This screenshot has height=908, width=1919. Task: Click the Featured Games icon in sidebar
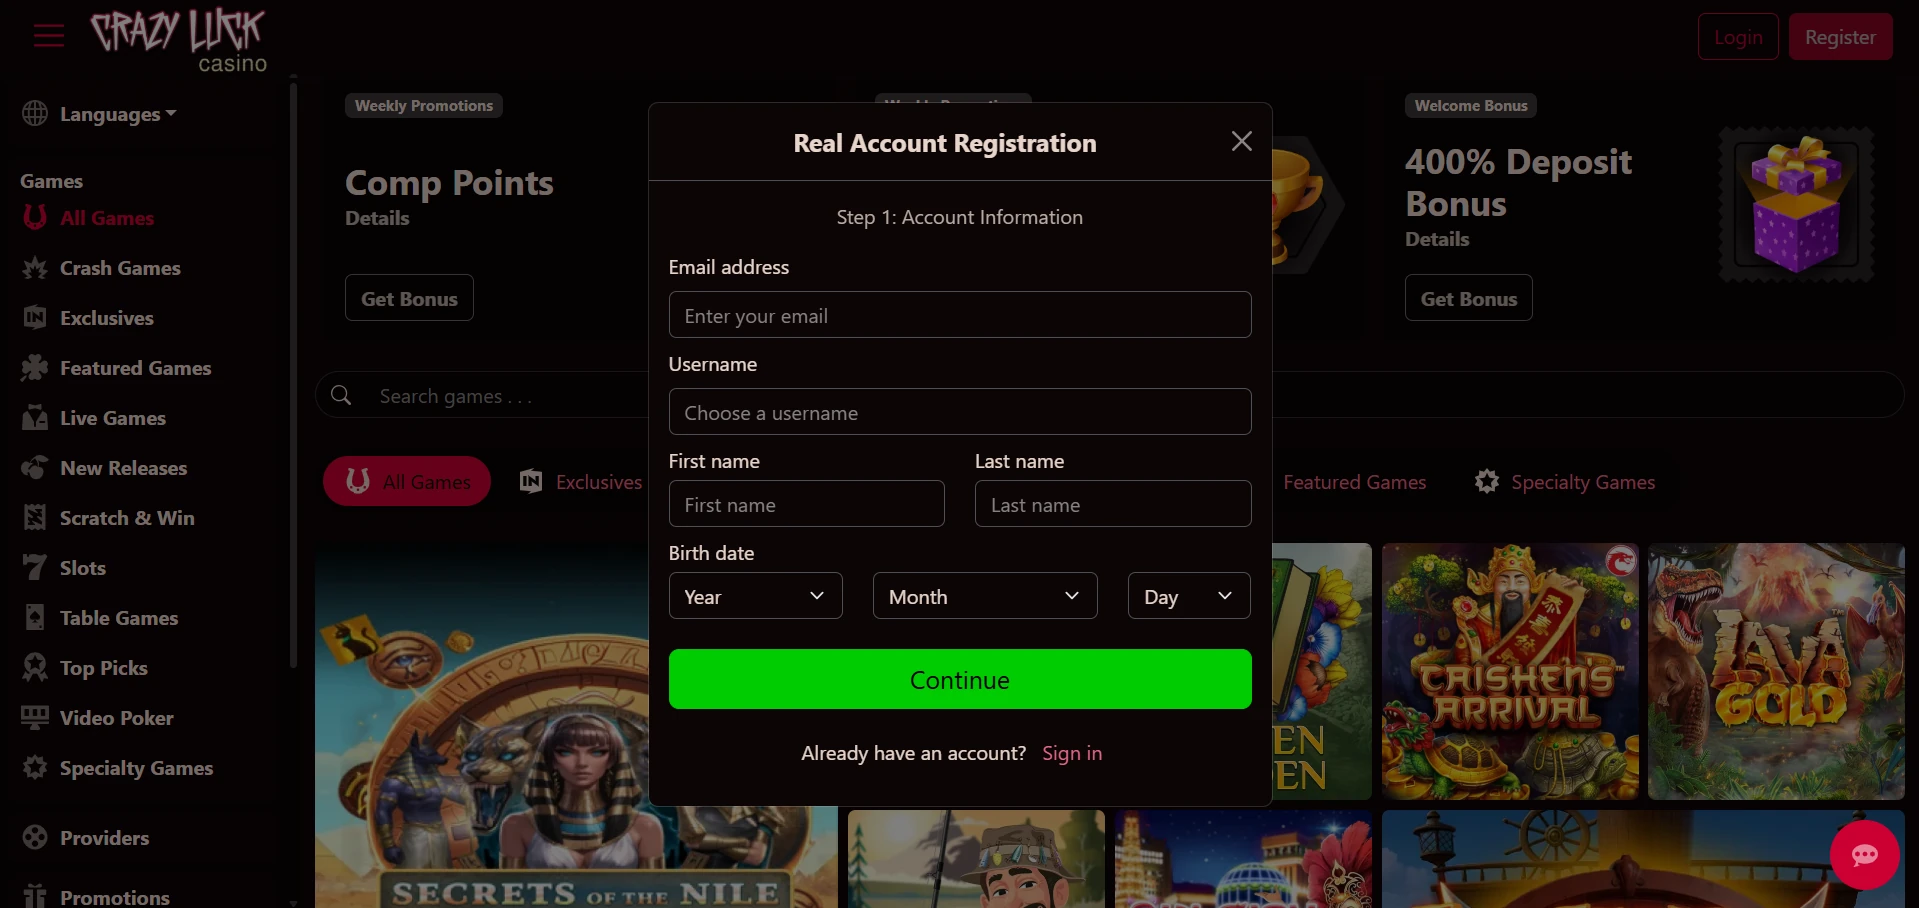point(35,368)
